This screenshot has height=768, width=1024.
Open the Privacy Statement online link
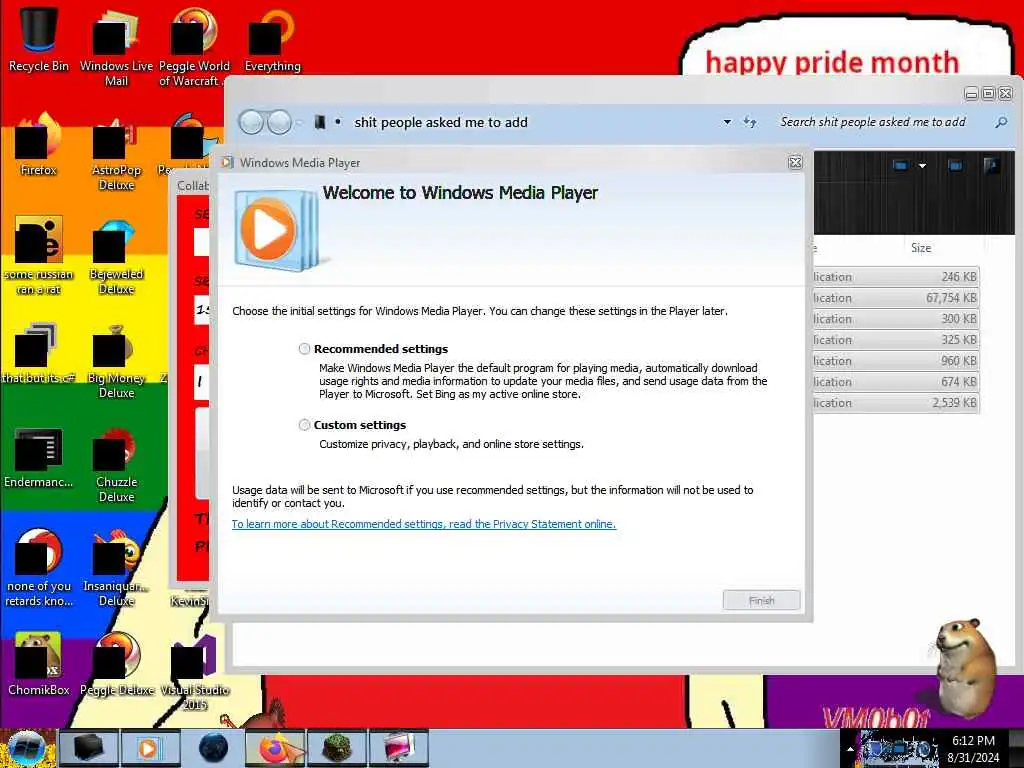[x=424, y=524]
